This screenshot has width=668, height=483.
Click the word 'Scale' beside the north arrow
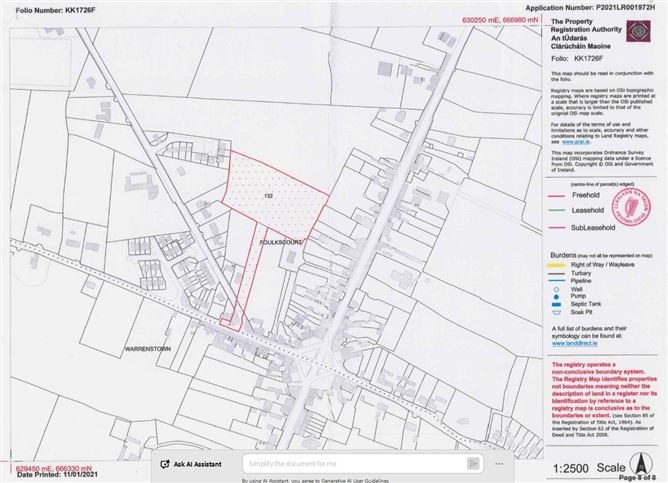pyautogui.click(x=611, y=468)
